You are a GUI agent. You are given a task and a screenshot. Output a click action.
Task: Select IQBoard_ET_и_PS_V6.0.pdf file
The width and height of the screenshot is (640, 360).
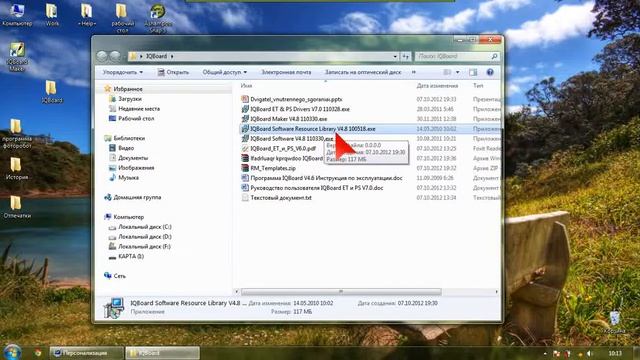tap(283, 149)
